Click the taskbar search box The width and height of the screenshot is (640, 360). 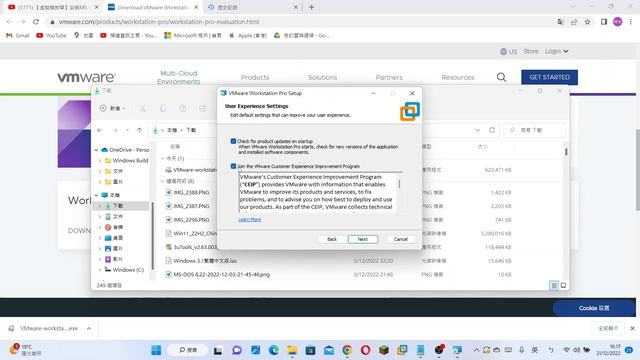(189, 350)
